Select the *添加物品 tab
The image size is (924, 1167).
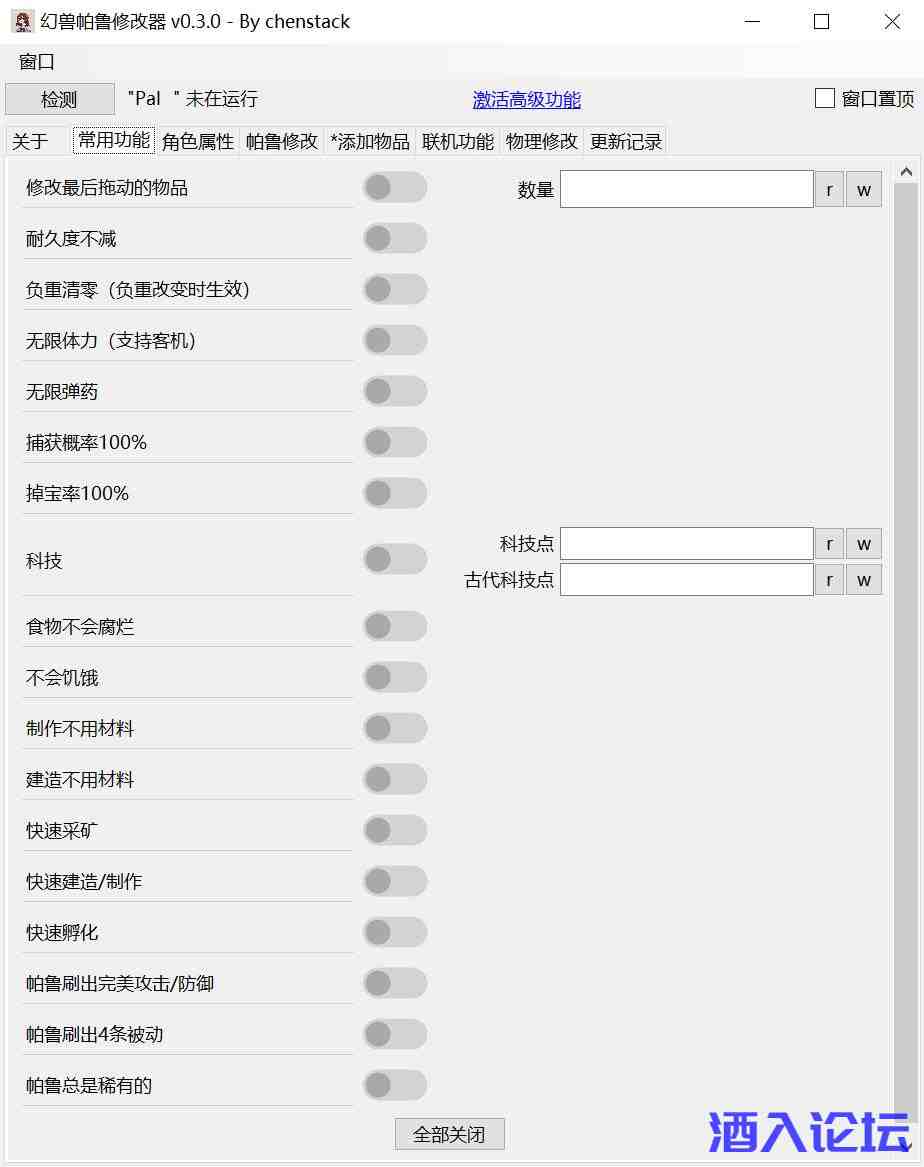(x=370, y=141)
